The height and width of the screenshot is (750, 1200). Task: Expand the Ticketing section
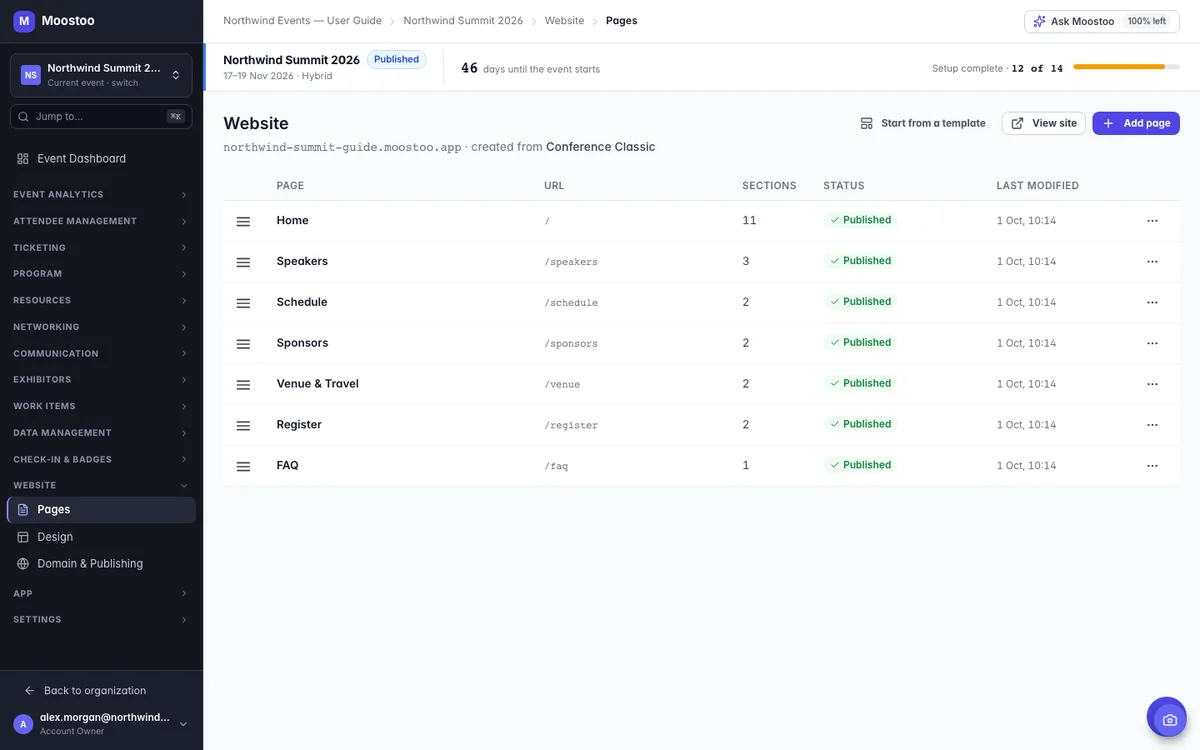(x=101, y=248)
